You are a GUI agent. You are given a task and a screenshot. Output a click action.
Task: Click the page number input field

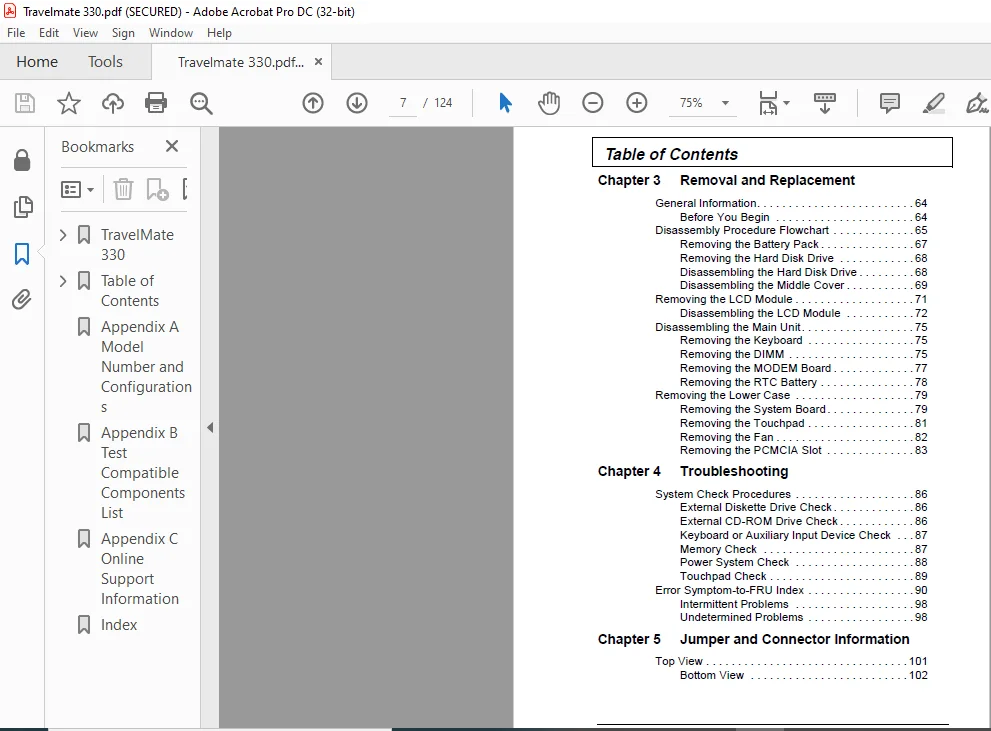tap(403, 102)
